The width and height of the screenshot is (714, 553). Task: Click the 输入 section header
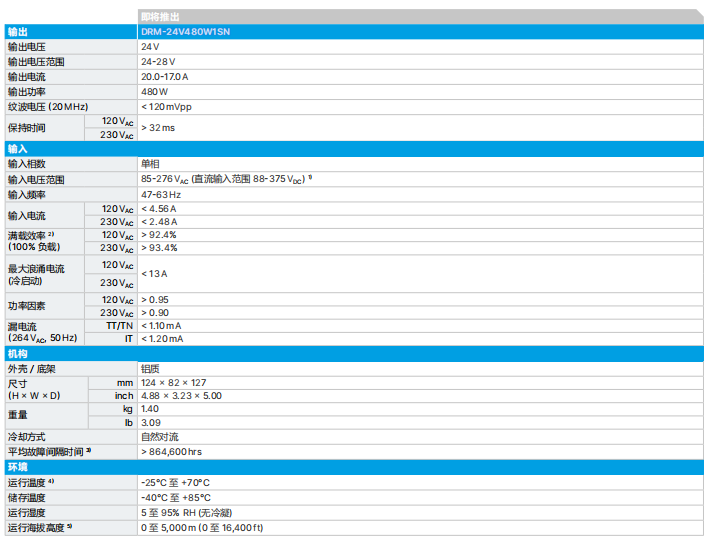(x=18, y=149)
